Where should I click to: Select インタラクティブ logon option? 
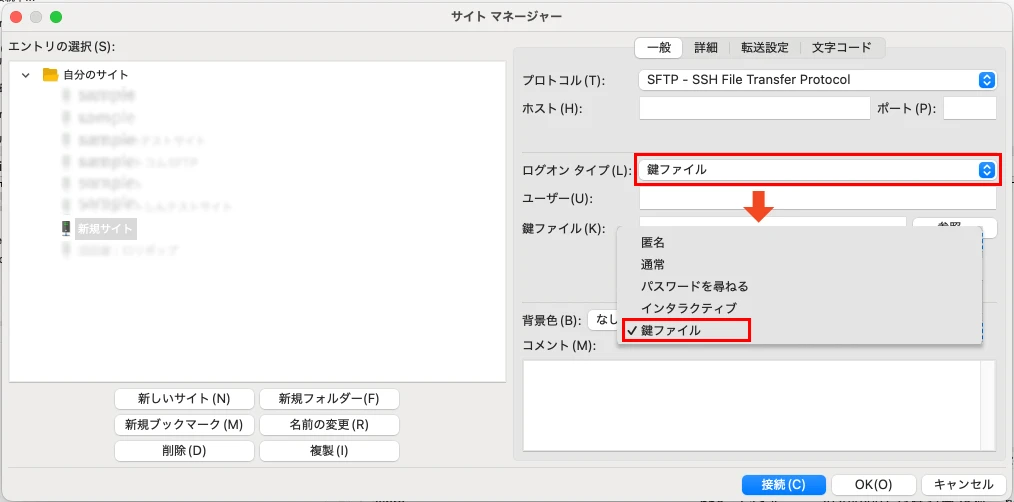(x=688, y=308)
